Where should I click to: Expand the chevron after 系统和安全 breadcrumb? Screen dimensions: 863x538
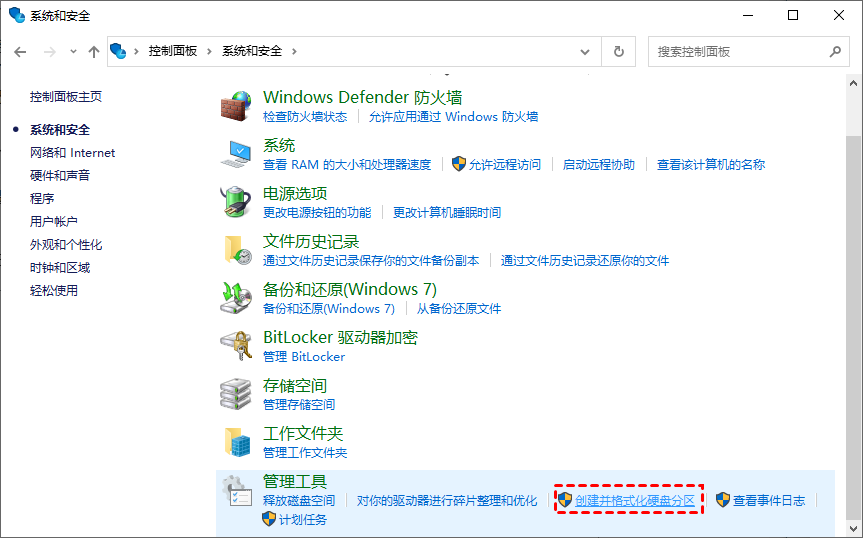pyautogui.click(x=294, y=52)
